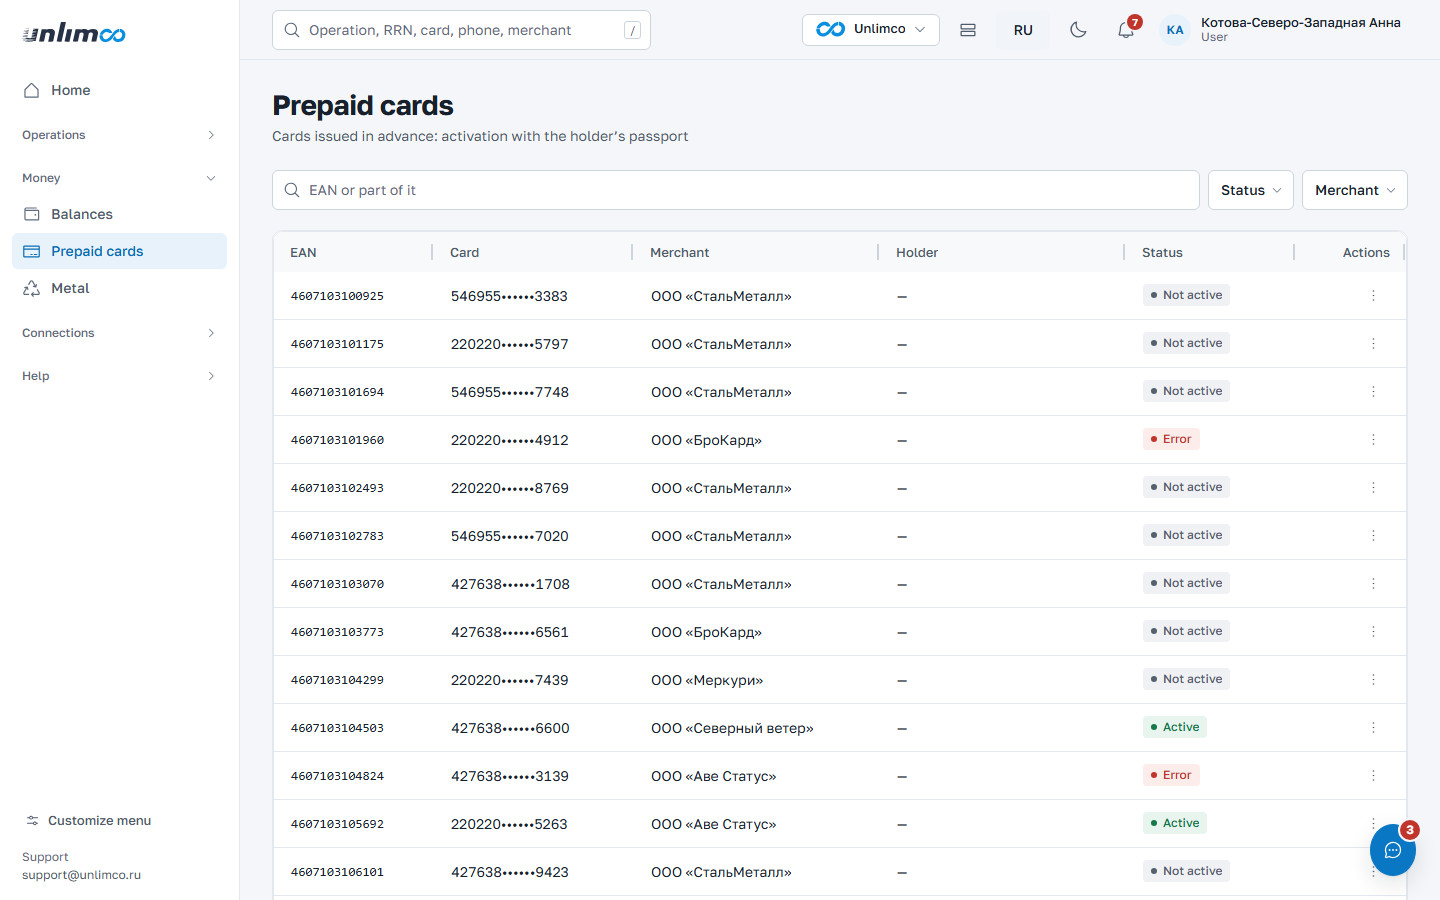Screen dimensions: 1440x900
Task: Click the Unlimco logo
Action: 74,33
